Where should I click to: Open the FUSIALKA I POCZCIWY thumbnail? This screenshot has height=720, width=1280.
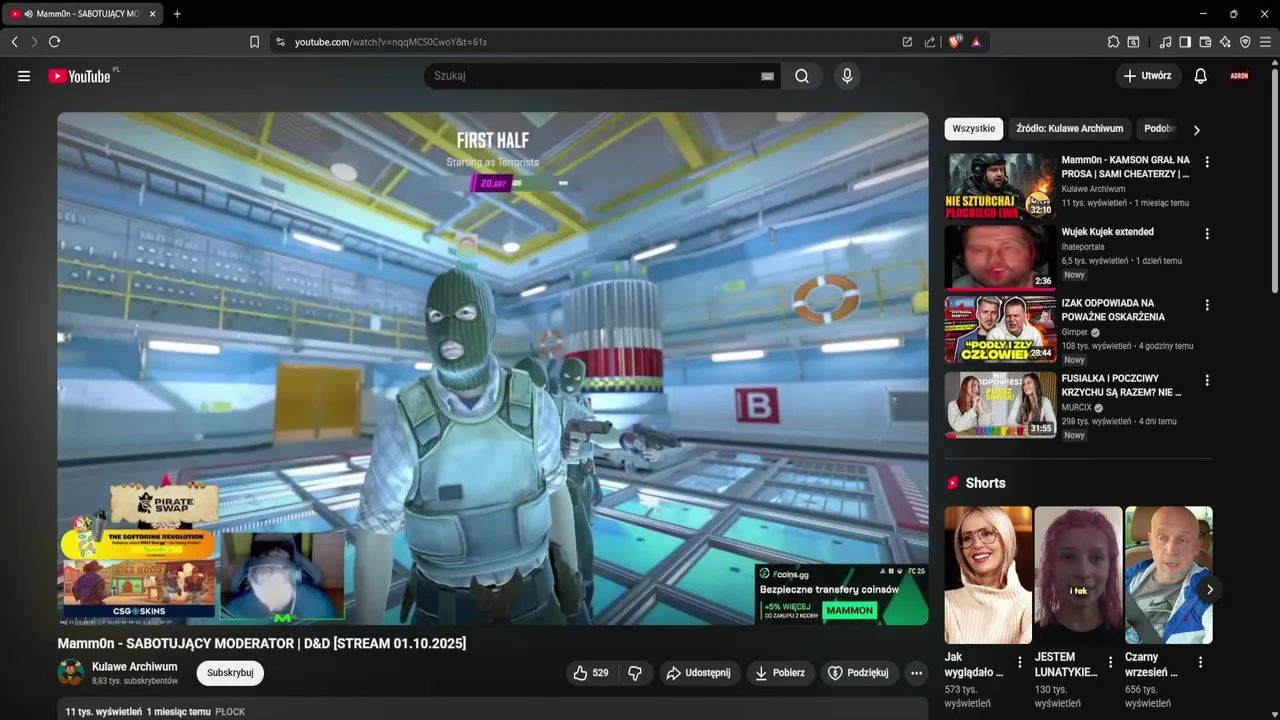pyautogui.click(x=1000, y=405)
